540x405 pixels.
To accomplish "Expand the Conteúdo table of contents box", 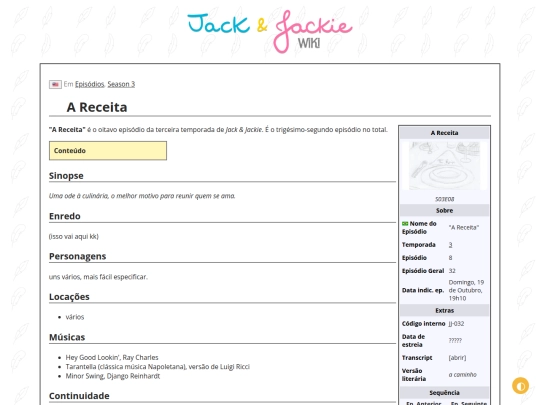I will [x=108, y=150].
